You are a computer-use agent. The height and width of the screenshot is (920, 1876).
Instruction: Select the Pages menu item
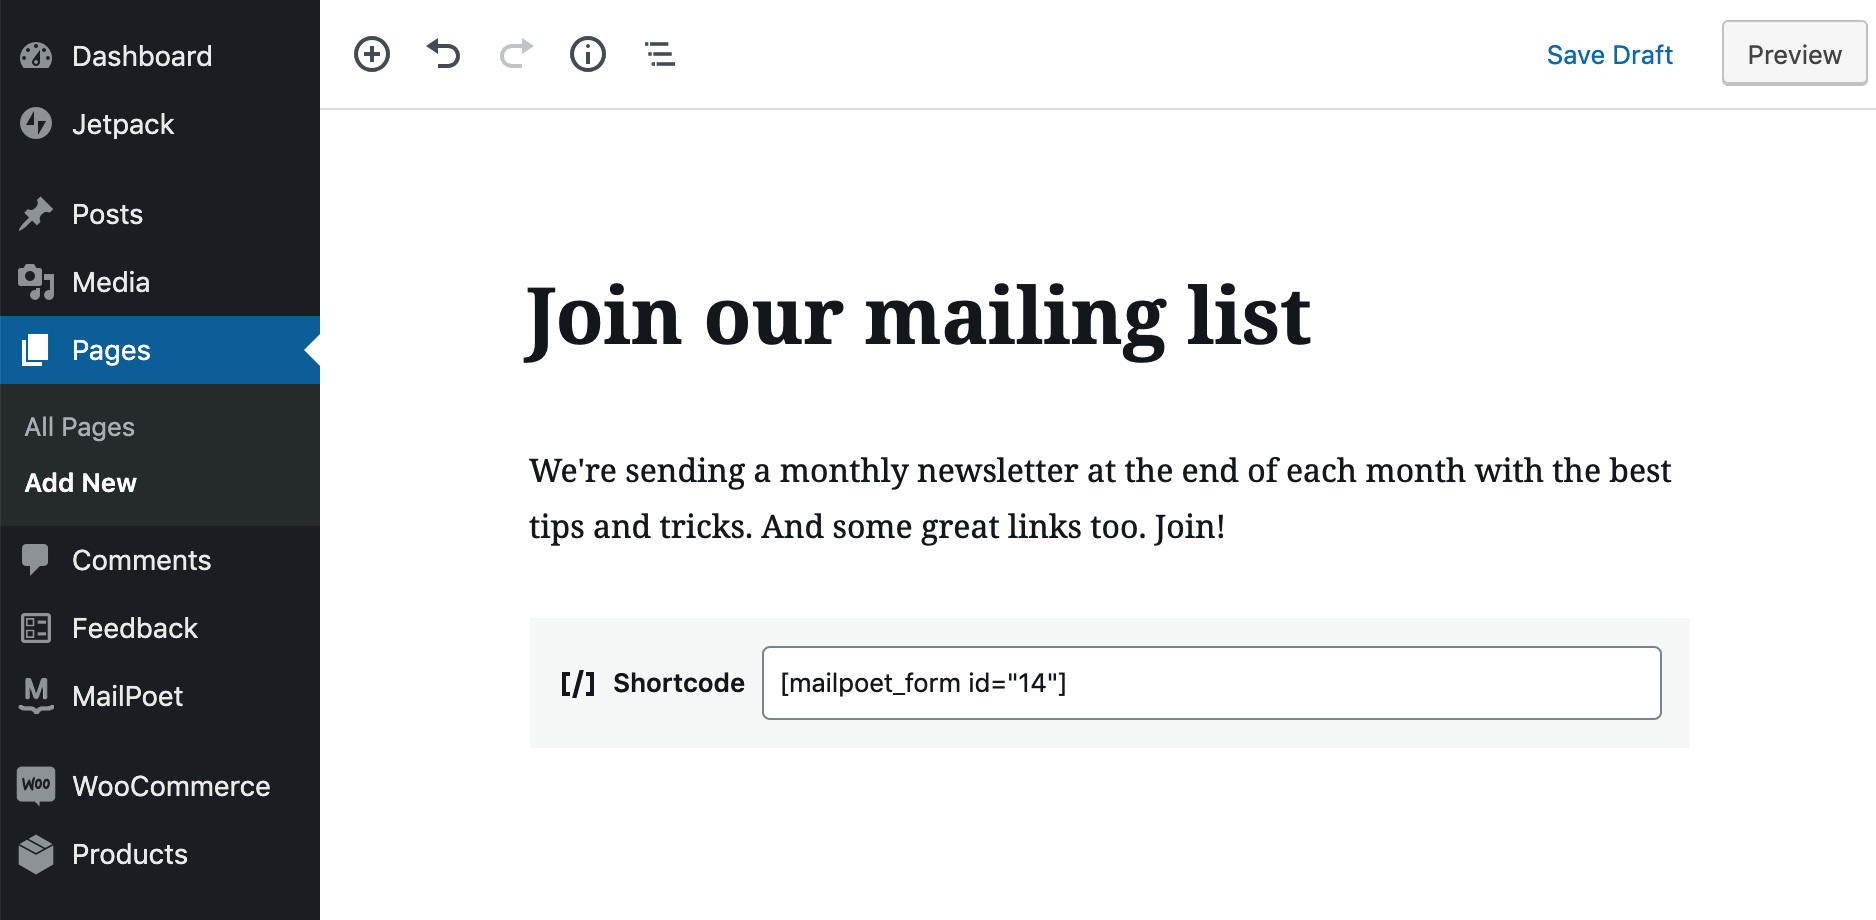(x=160, y=350)
